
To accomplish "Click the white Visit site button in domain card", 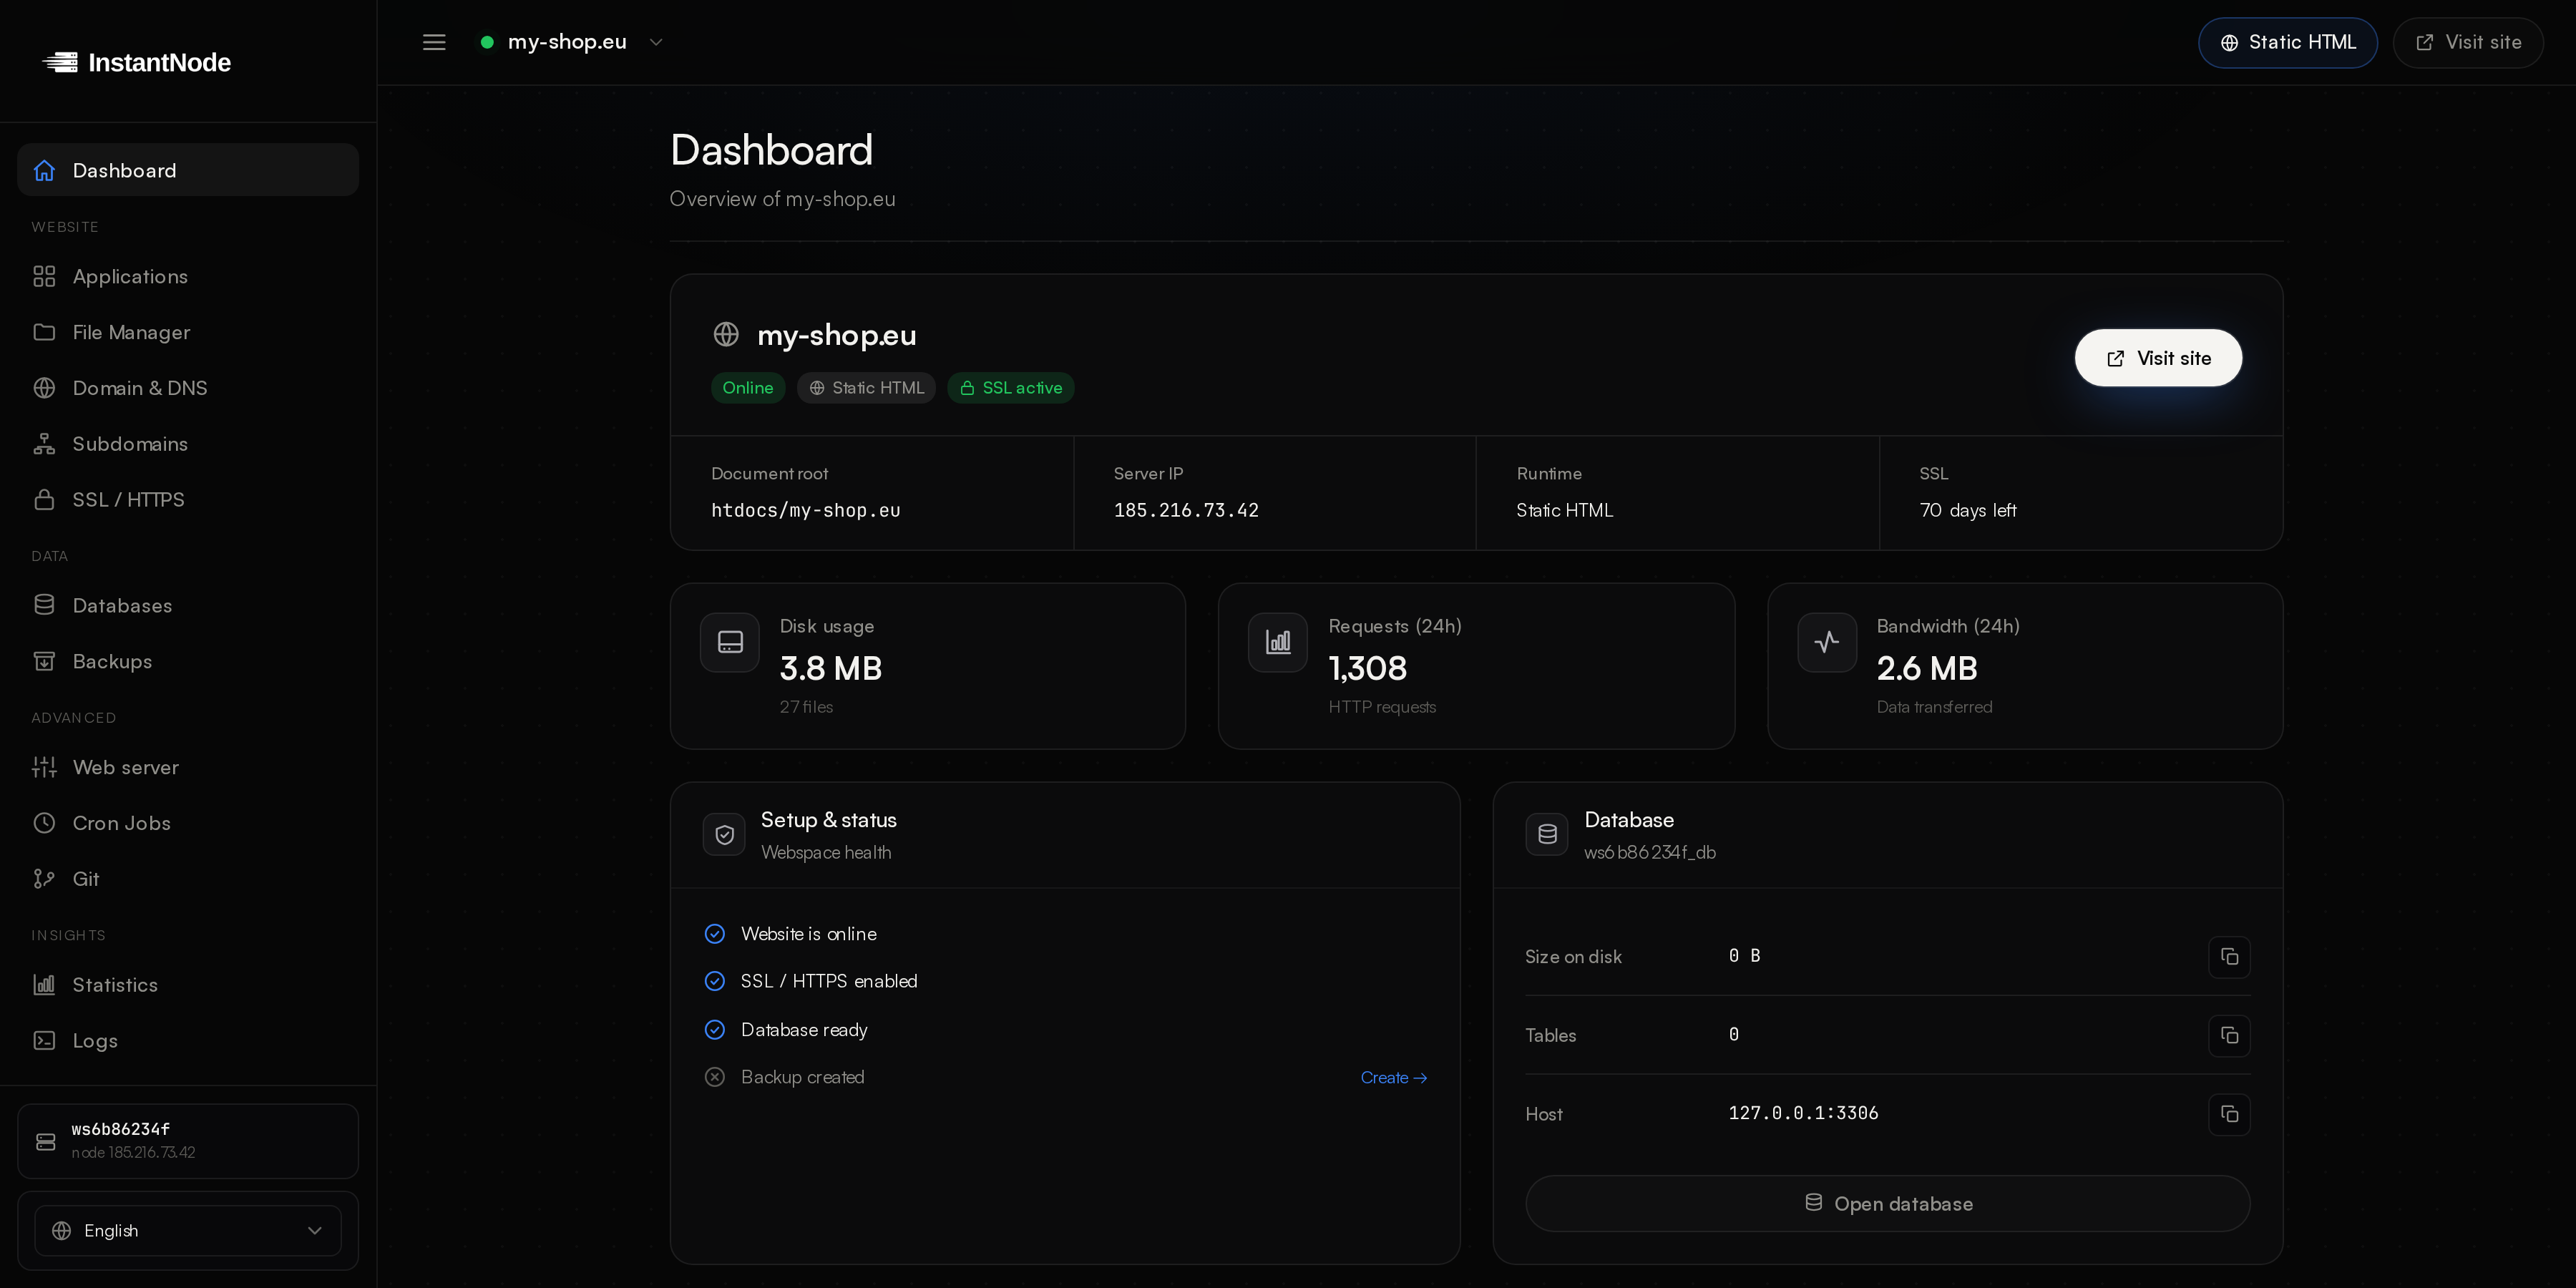I will pos(2158,358).
